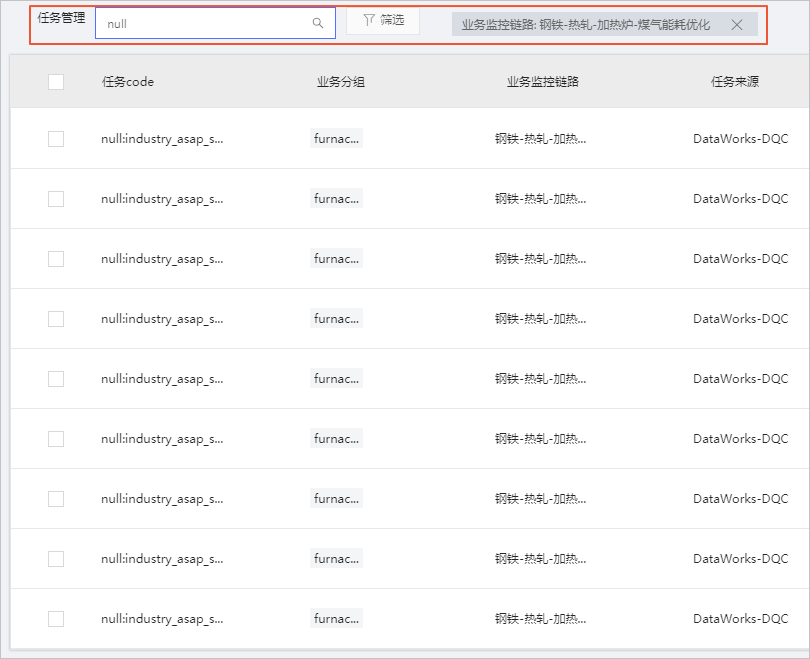The image size is (810, 659).
Task: Click the 任务来源 column header
Action: (735, 82)
